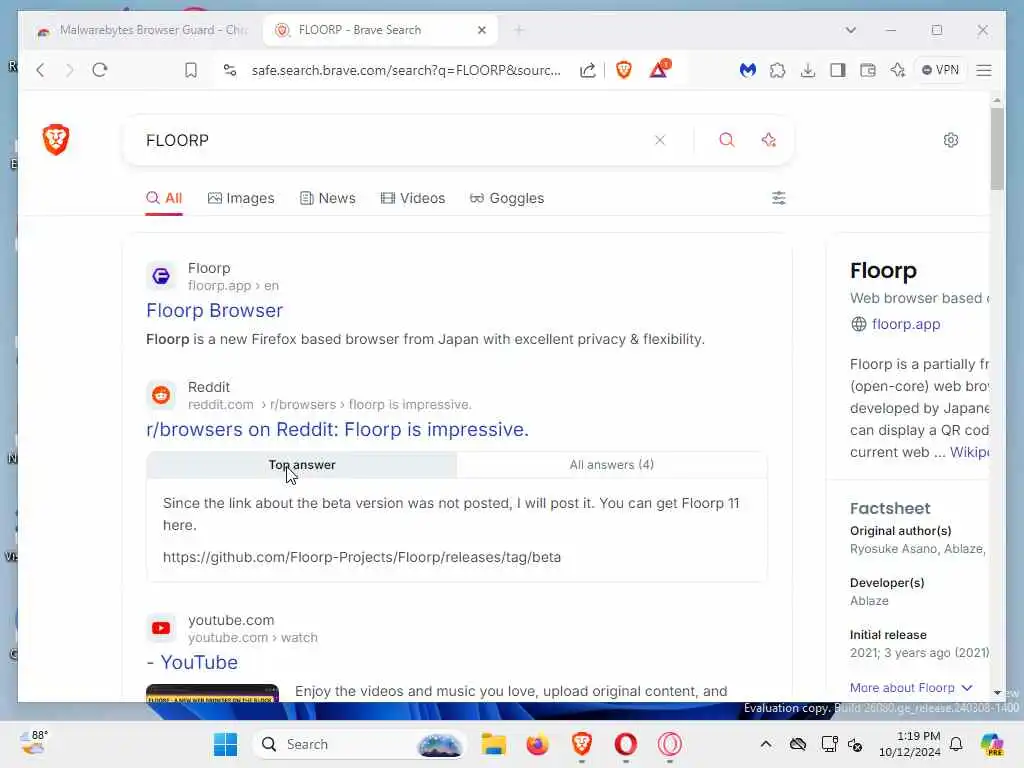Image resolution: width=1024 pixels, height=768 pixels.
Task: Click the Reddit favicon icon
Action: [x=161, y=395]
